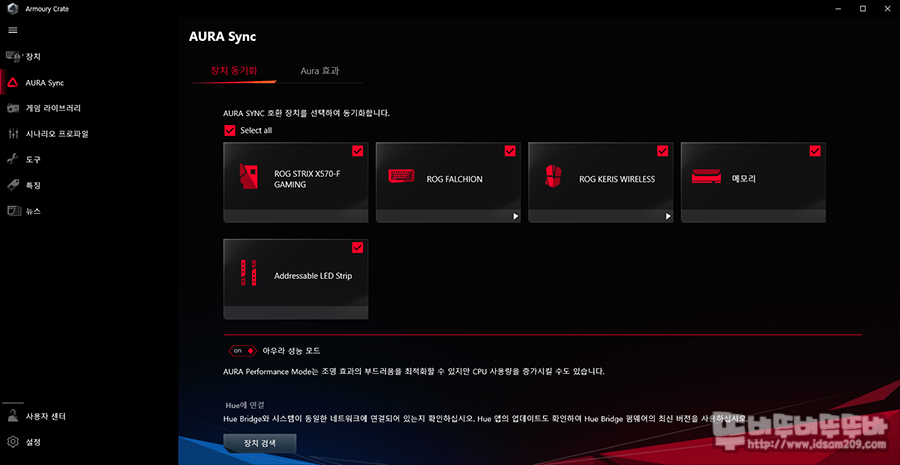The image size is (900, 465).
Task: Click the AURA Sync triangle icon
Action: (13, 82)
